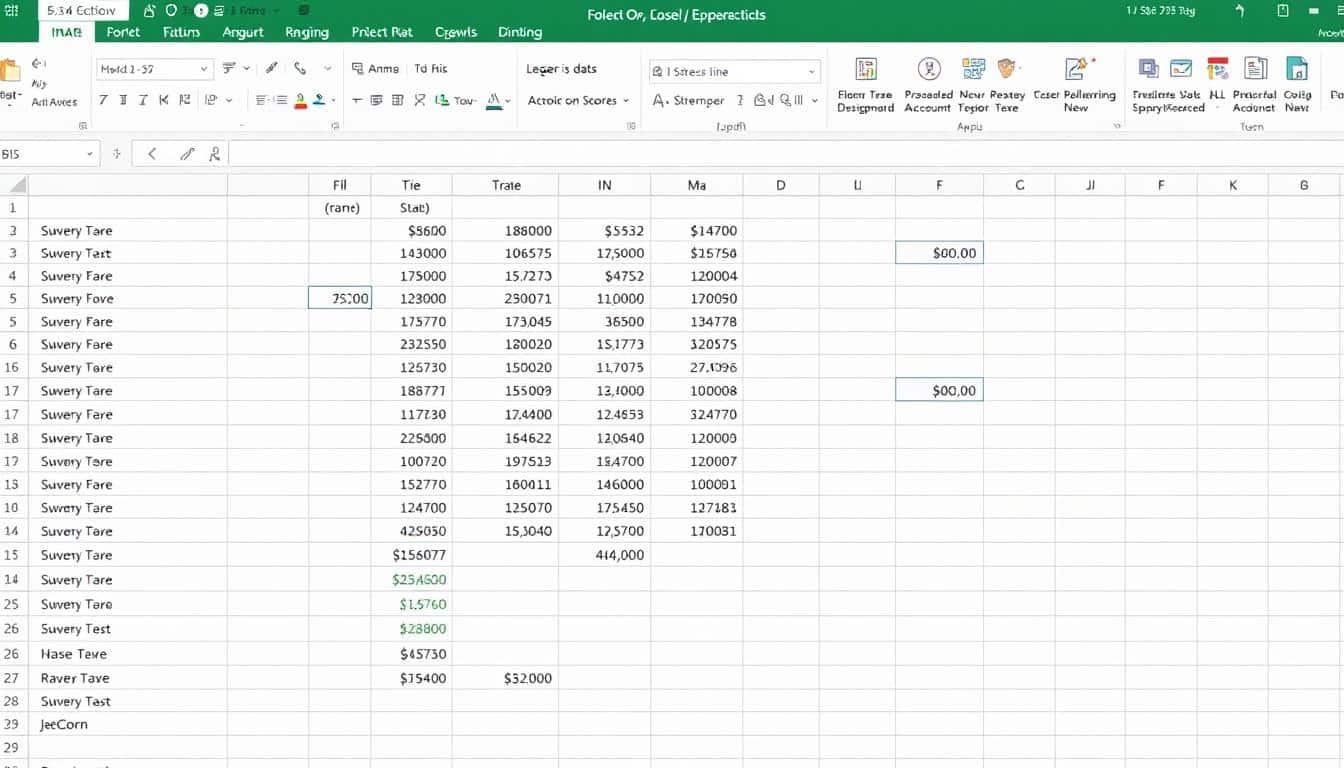This screenshot has width=1344, height=768.
Task: Select cell with value 414,000
Action: pos(604,555)
